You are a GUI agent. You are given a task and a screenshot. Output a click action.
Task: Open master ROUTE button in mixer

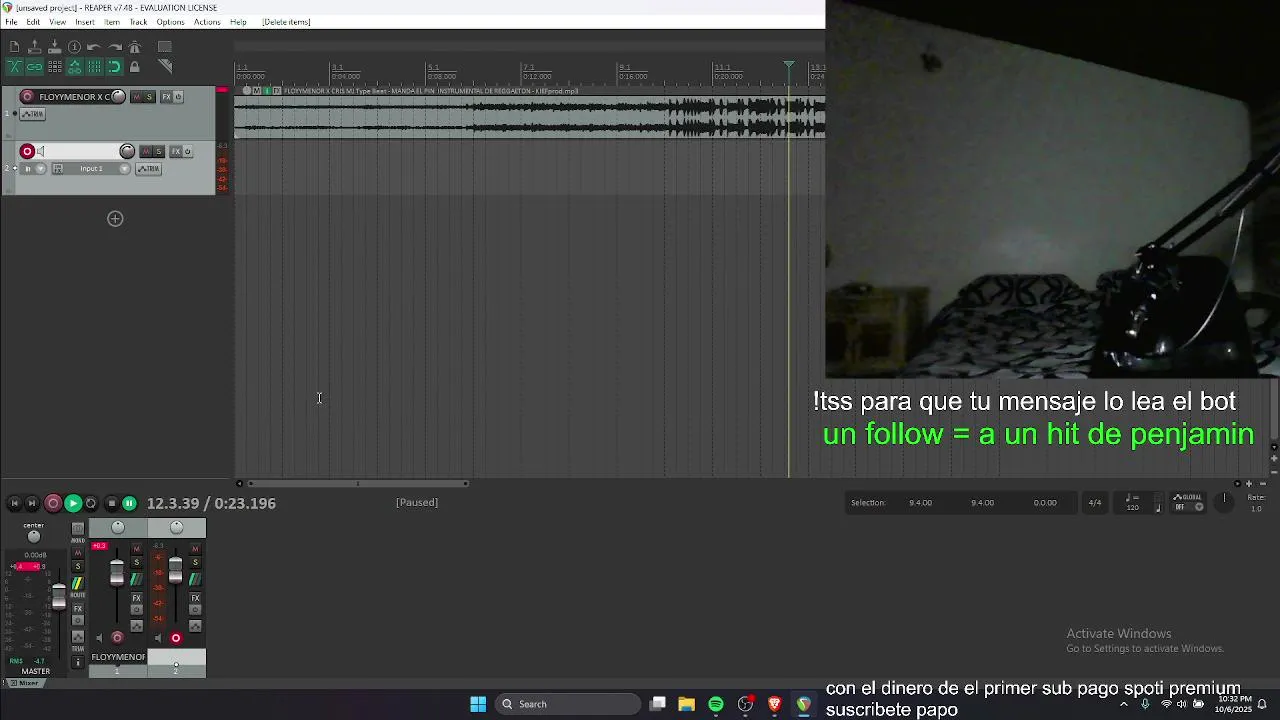pyautogui.click(x=78, y=584)
